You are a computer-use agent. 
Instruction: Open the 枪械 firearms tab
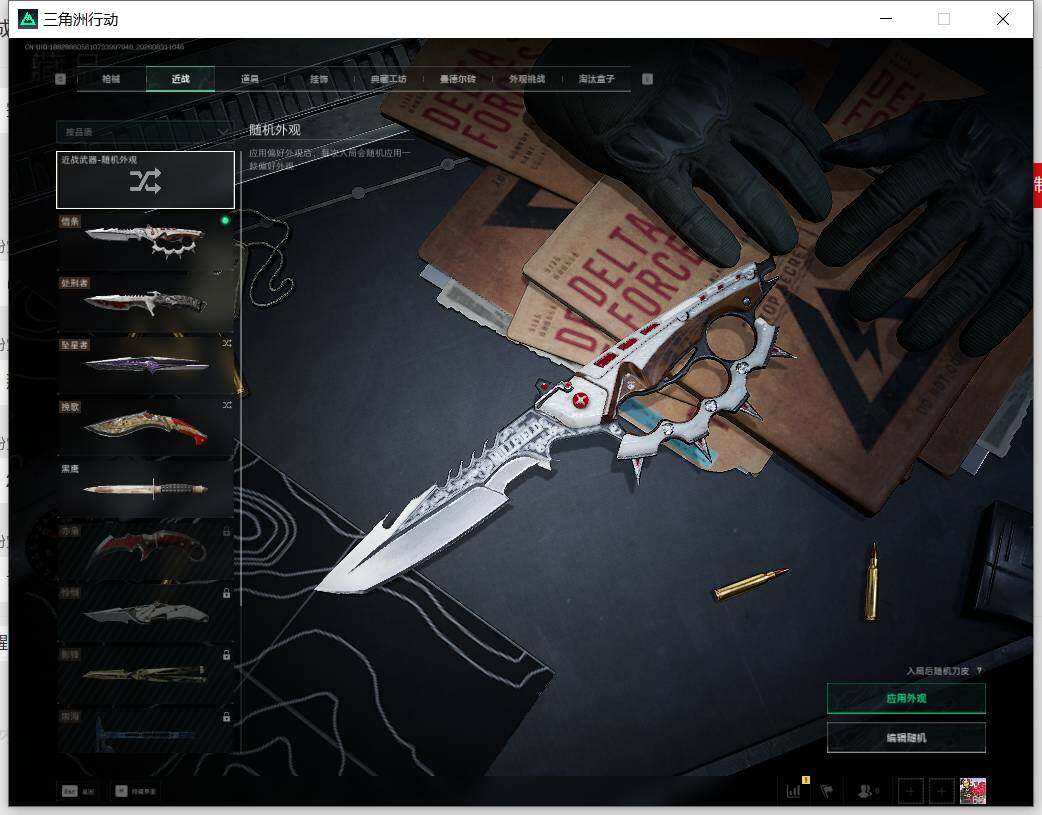tap(111, 79)
